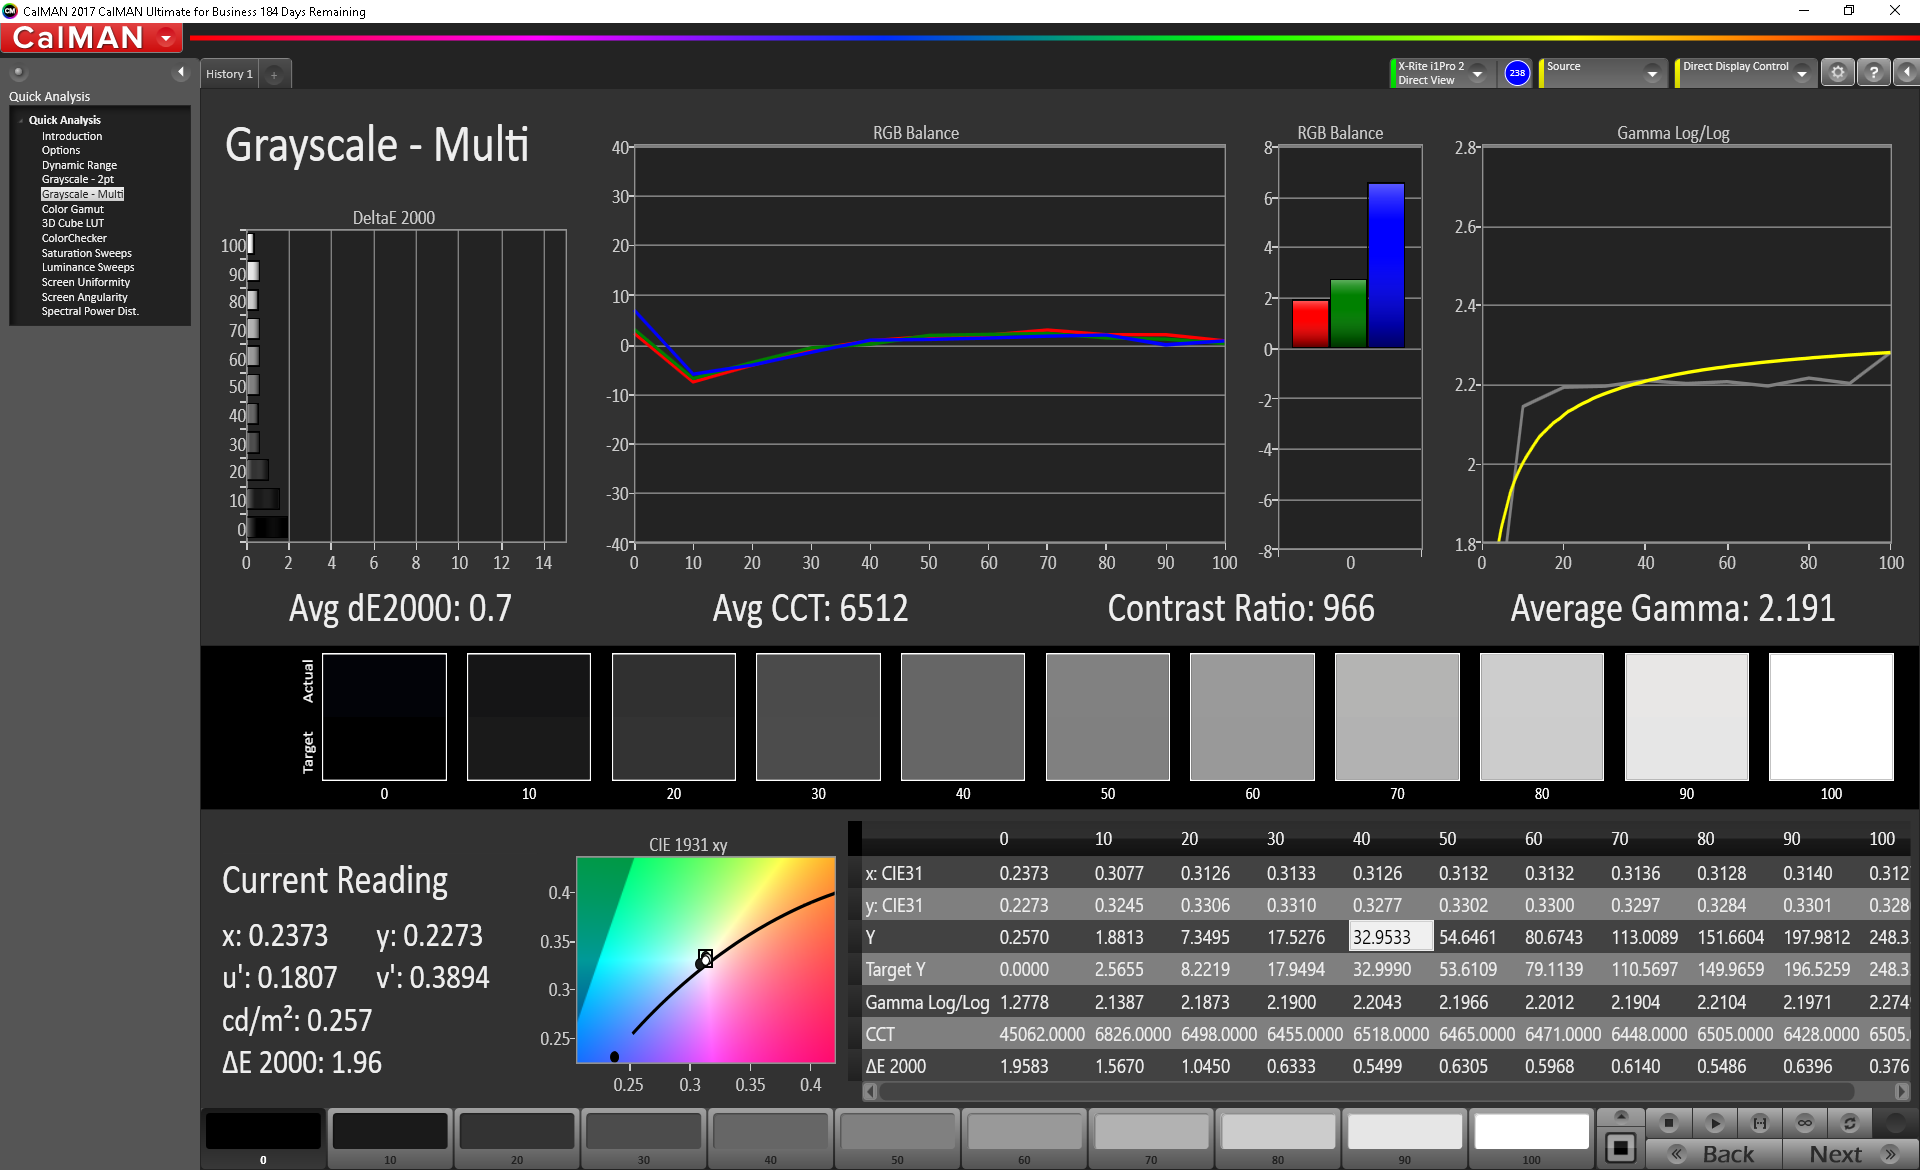Image resolution: width=1920 pixels, height=1170 pixels.
Task: Toggle the right panel collapse arrow
Action: pyautogui.click(x=1906, y=73)
